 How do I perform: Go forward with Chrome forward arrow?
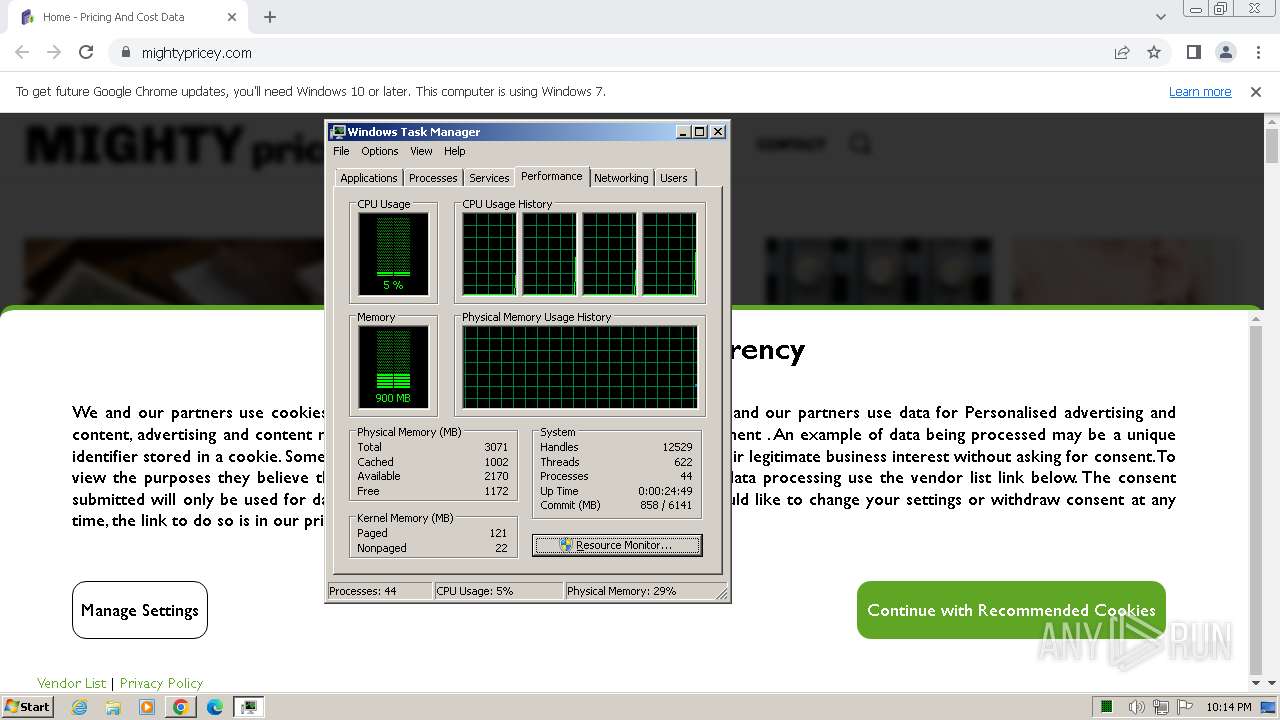(54, 52)
